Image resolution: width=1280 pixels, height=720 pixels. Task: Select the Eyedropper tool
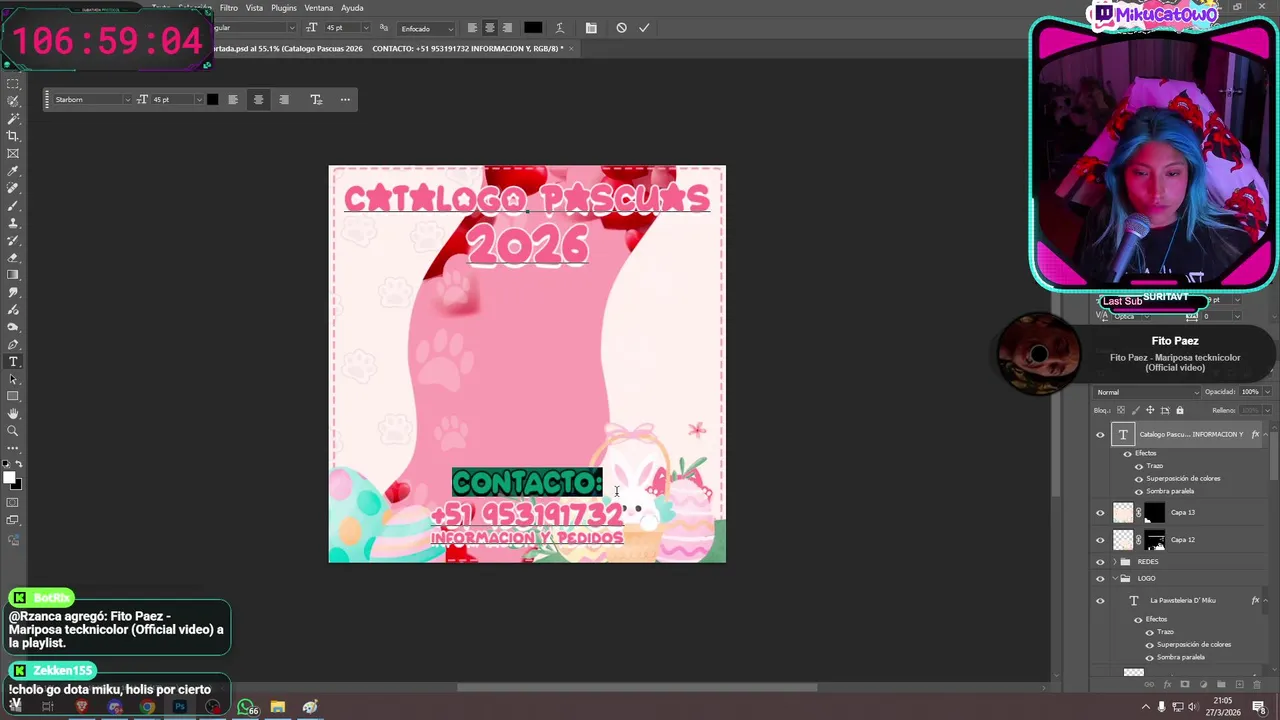(13, 171)
